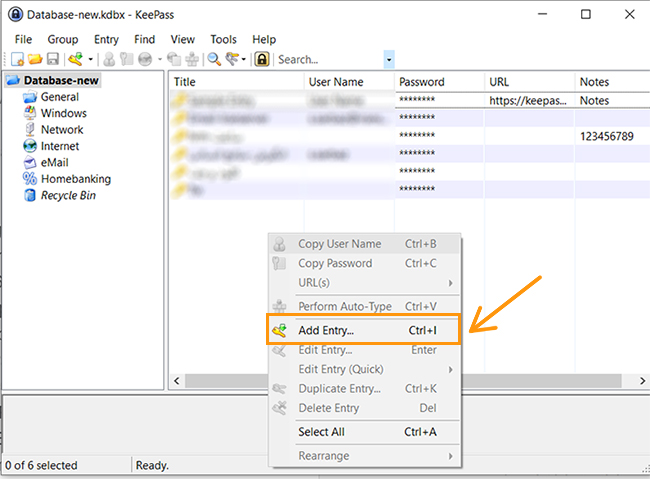Open the Search field dropdown arrow
650x479 pixels.
[389, 60]
